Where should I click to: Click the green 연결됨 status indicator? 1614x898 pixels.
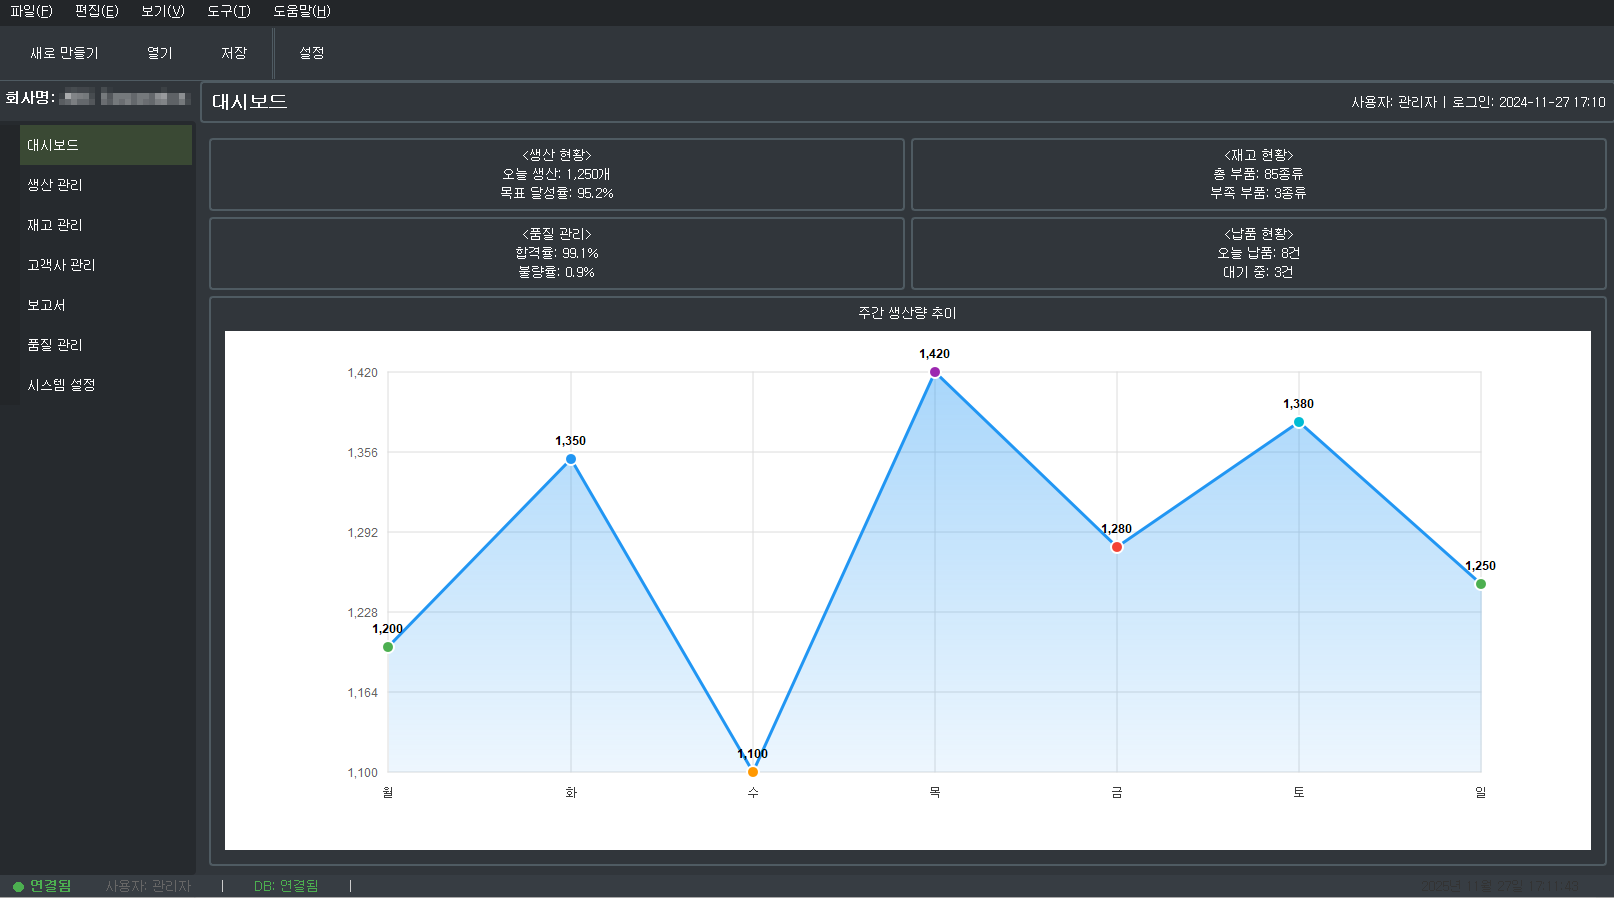pyautogui.click(x=42, y=886)
